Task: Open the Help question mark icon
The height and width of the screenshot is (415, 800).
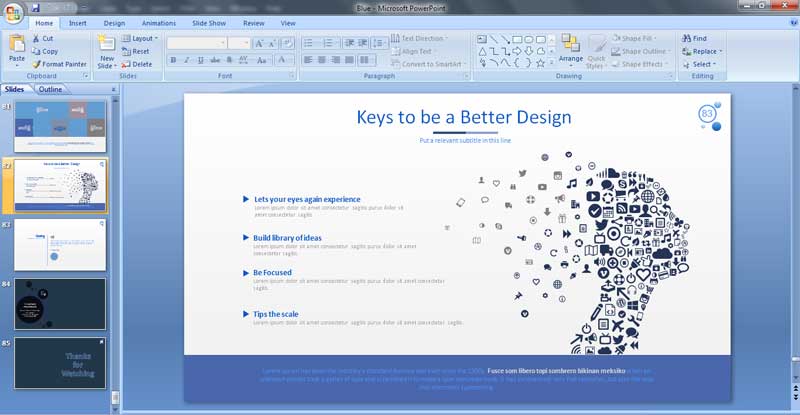Action: 794,23
